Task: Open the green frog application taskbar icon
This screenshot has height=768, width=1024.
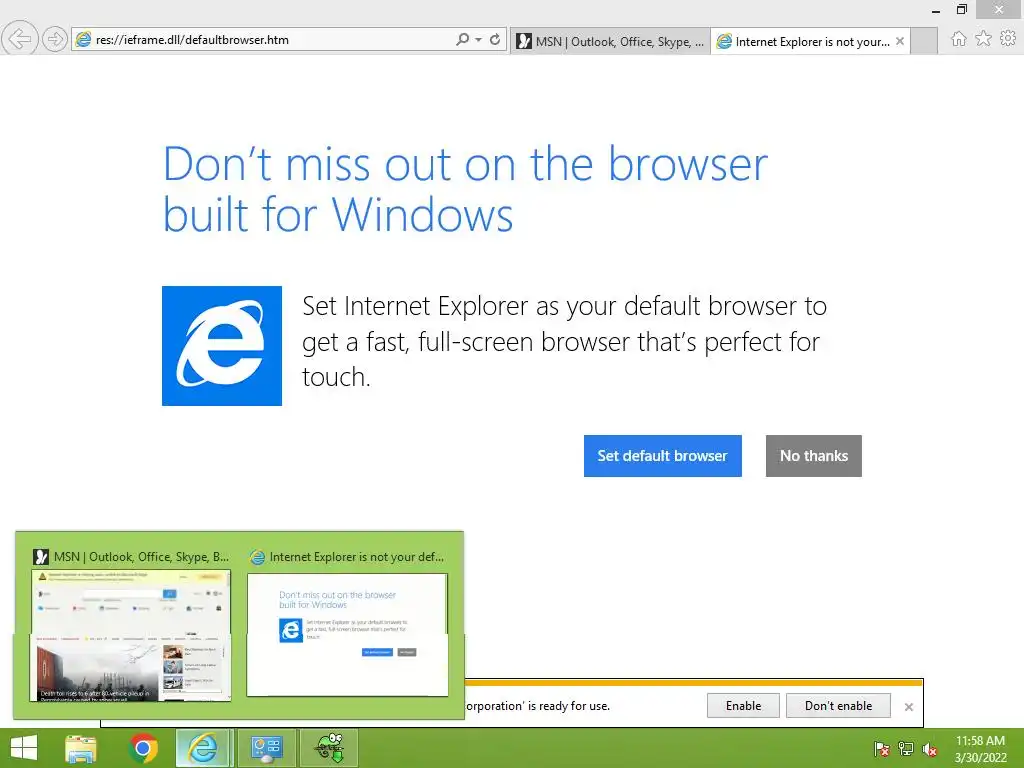Action: pyautogui.click(x=329, y=748)
